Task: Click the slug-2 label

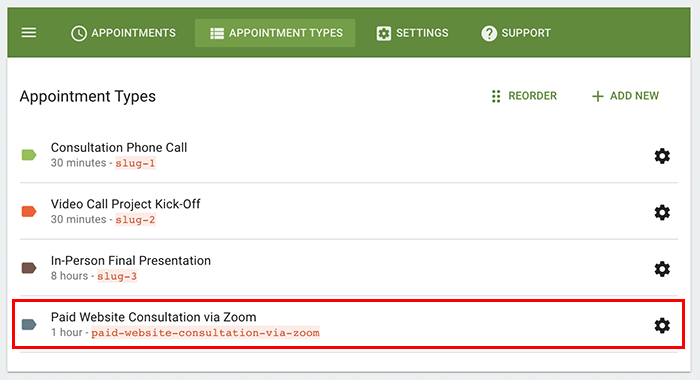Action: pos(135,220)
